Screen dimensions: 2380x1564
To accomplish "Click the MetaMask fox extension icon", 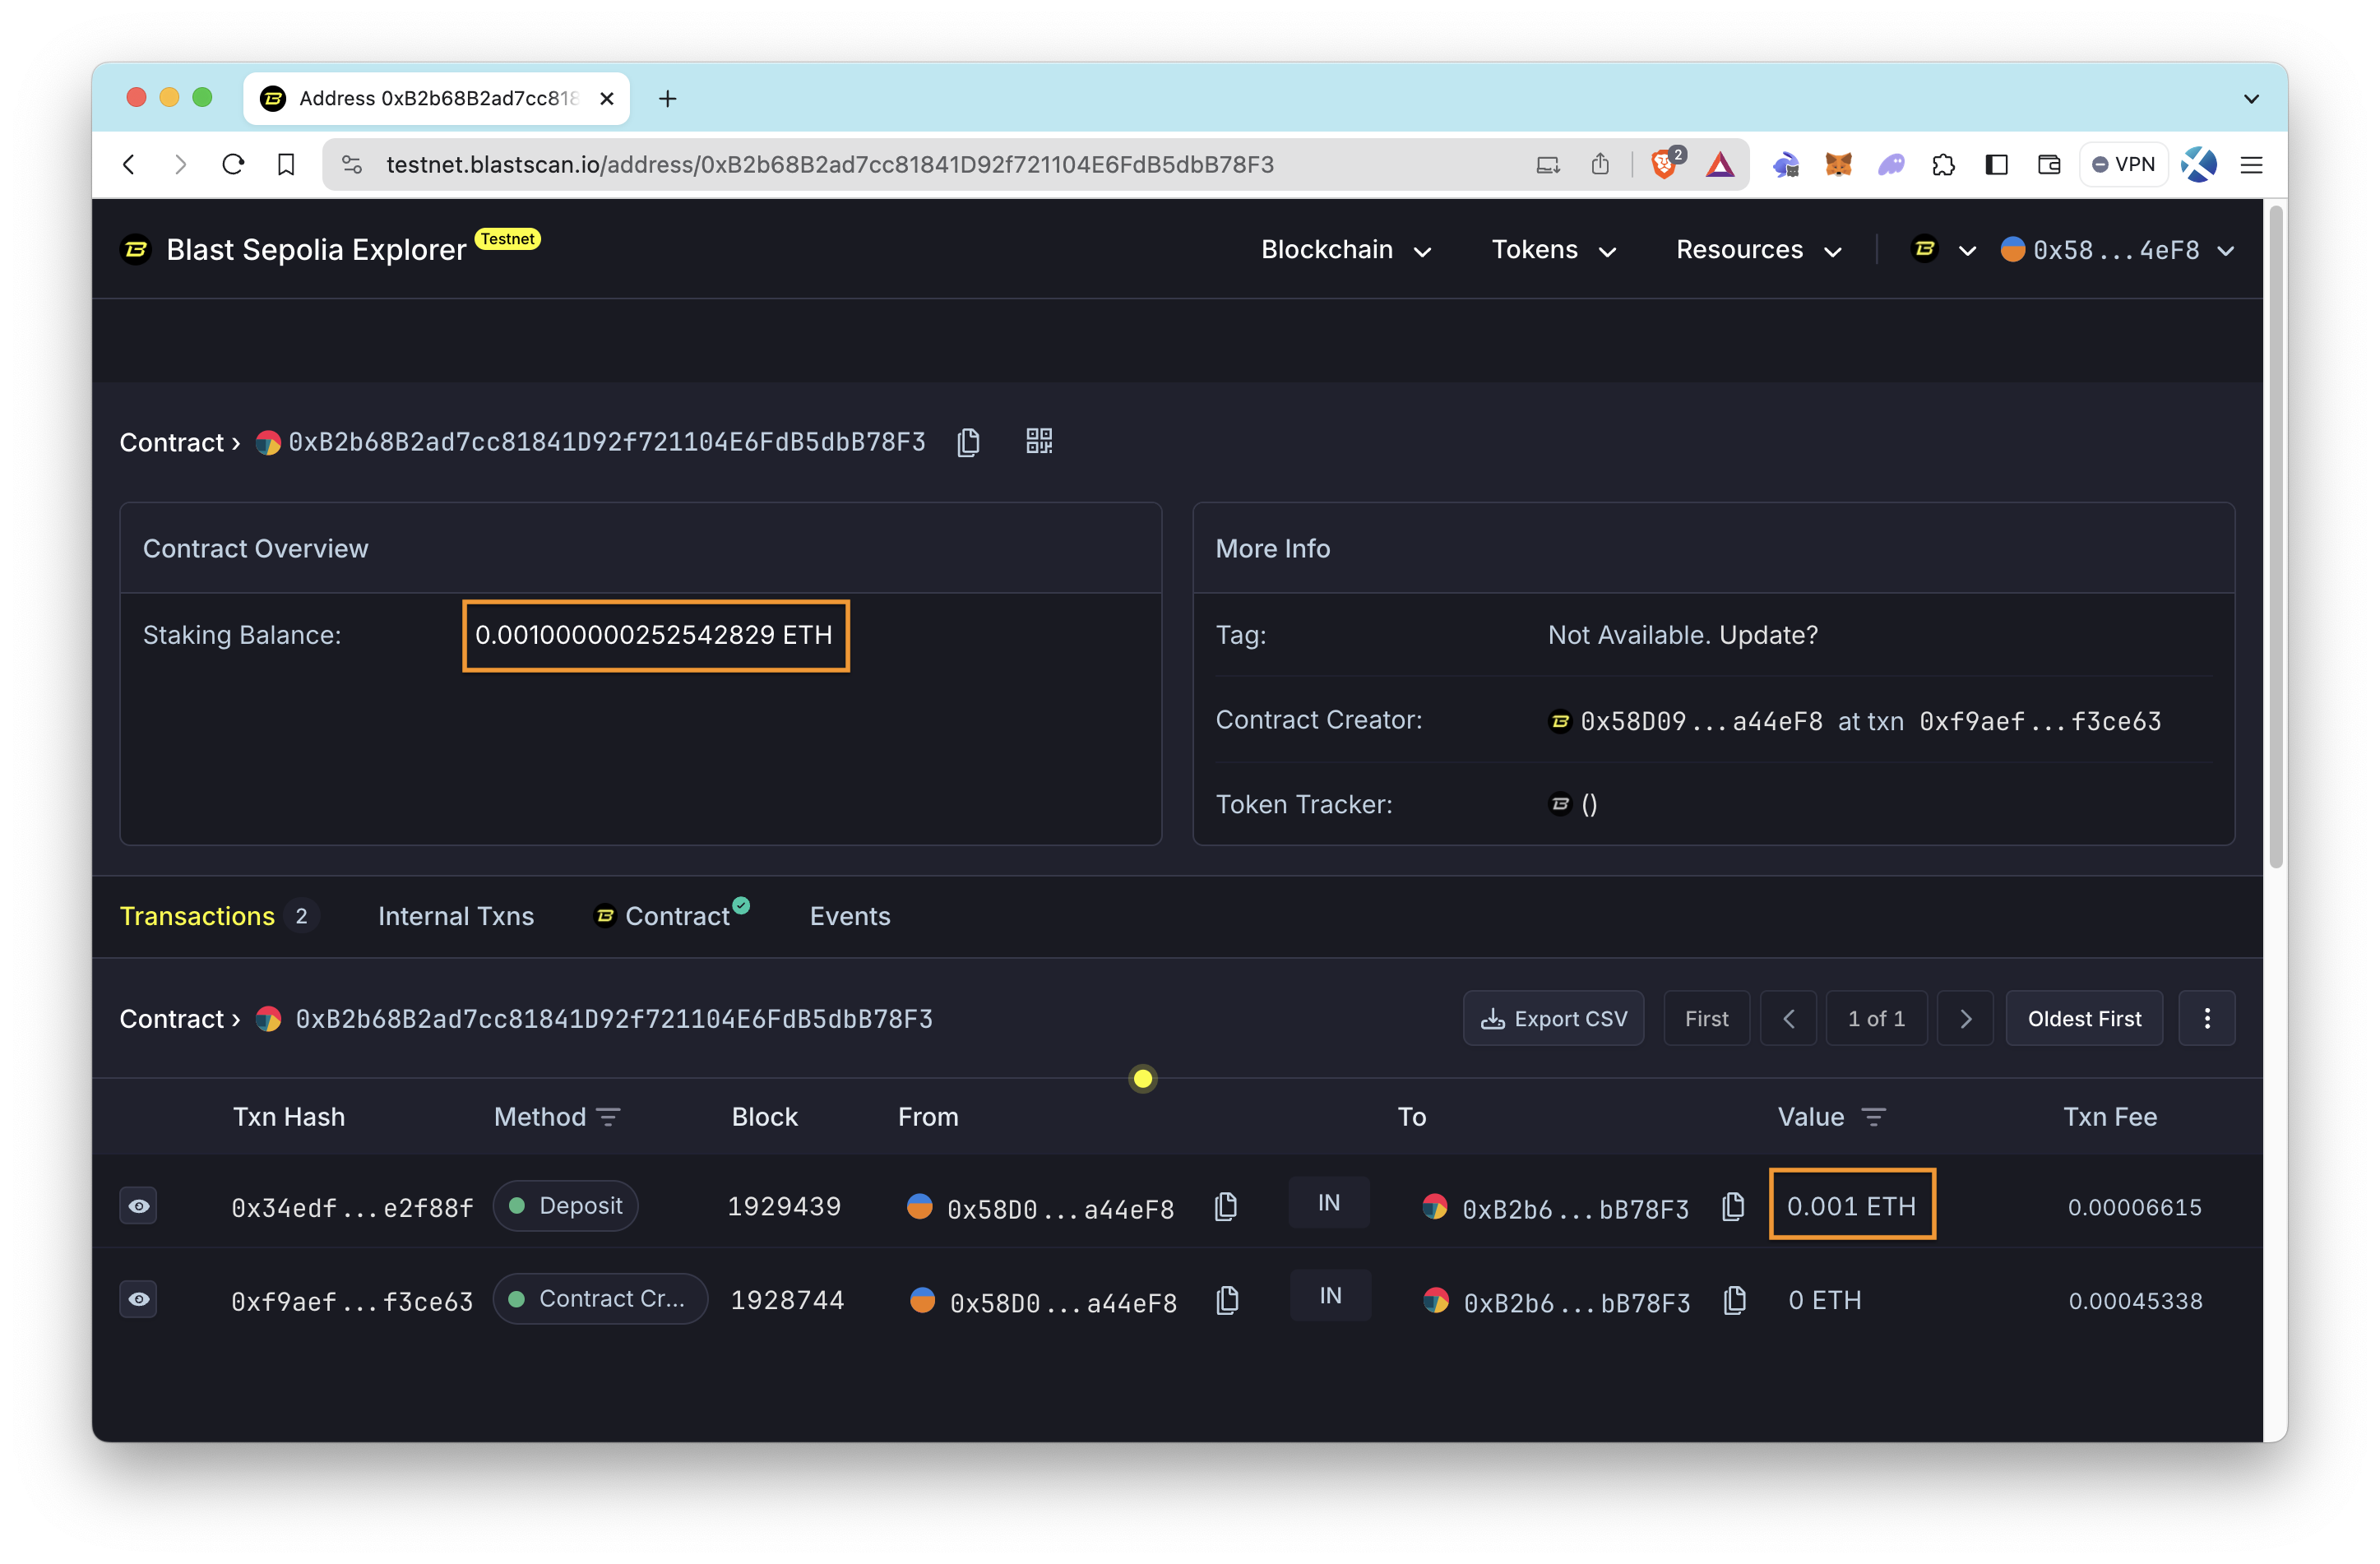I will [x=1838, y=164].
